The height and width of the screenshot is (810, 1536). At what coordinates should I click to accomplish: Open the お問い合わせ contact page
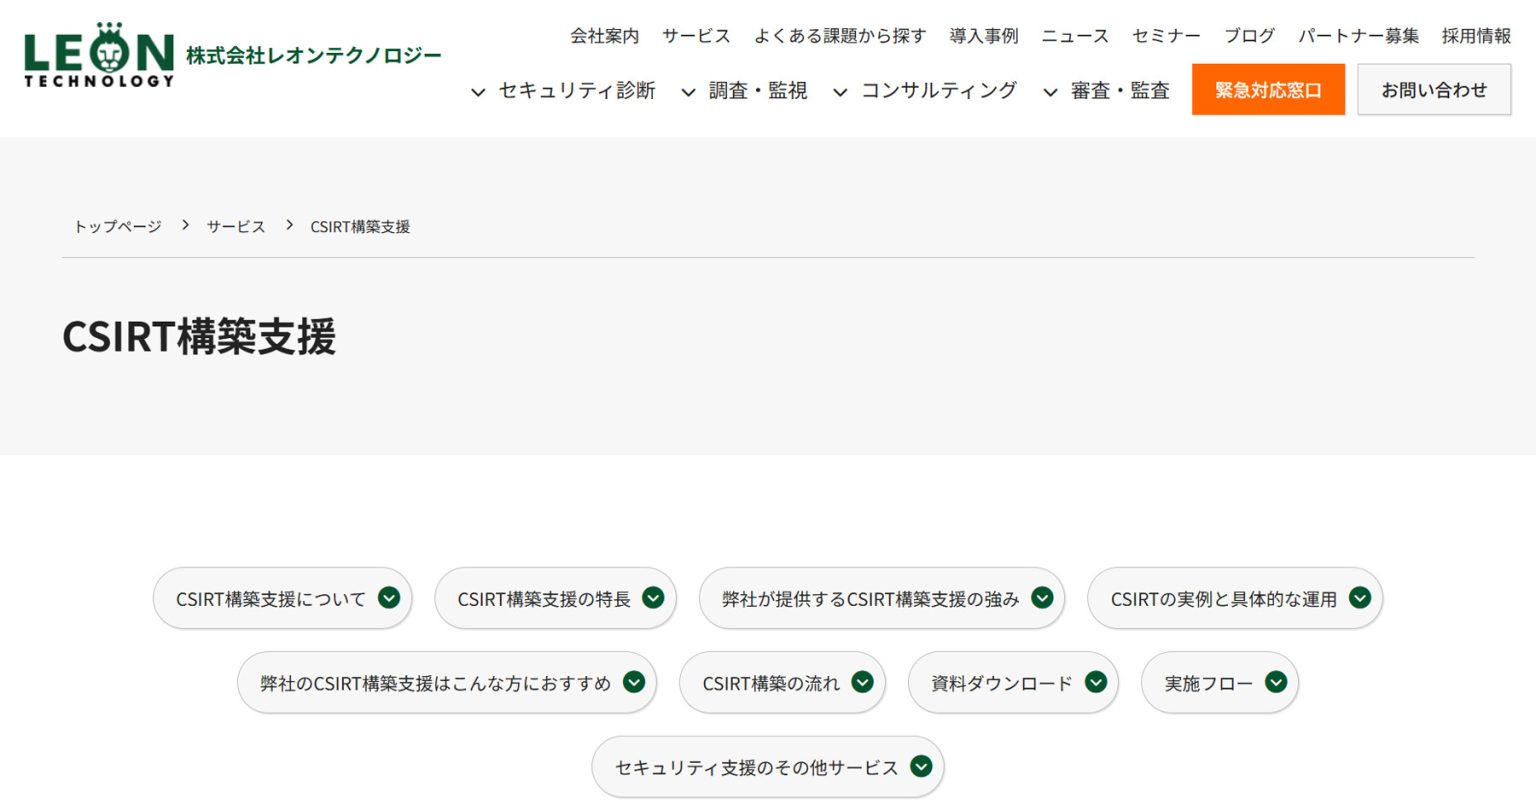click(x=1434, y=89)
